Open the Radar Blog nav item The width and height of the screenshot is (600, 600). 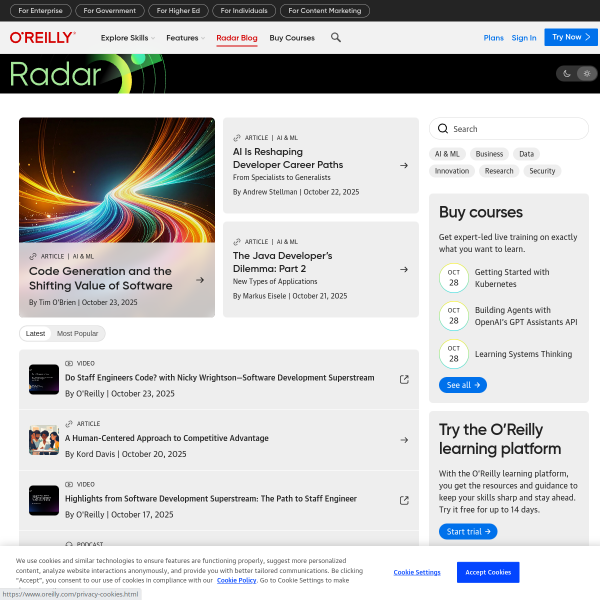(x=237, y=38)
